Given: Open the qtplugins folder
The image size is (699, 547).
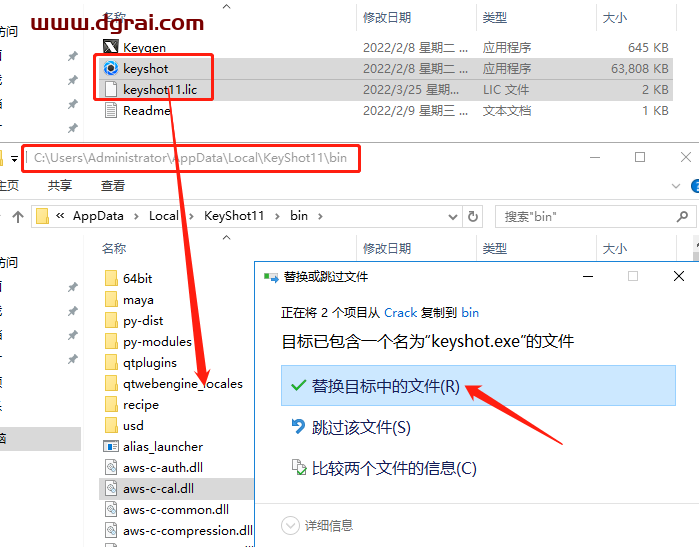Looking at the screenshot, I should pos(149,362).
